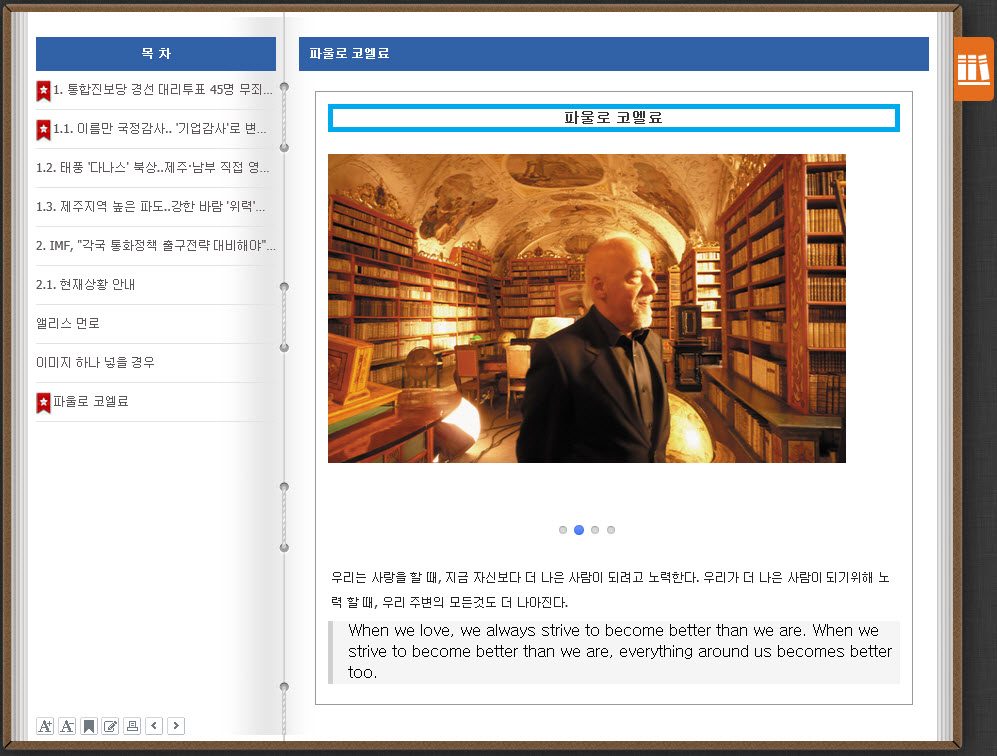Select second active slider dot

point(579,530)
